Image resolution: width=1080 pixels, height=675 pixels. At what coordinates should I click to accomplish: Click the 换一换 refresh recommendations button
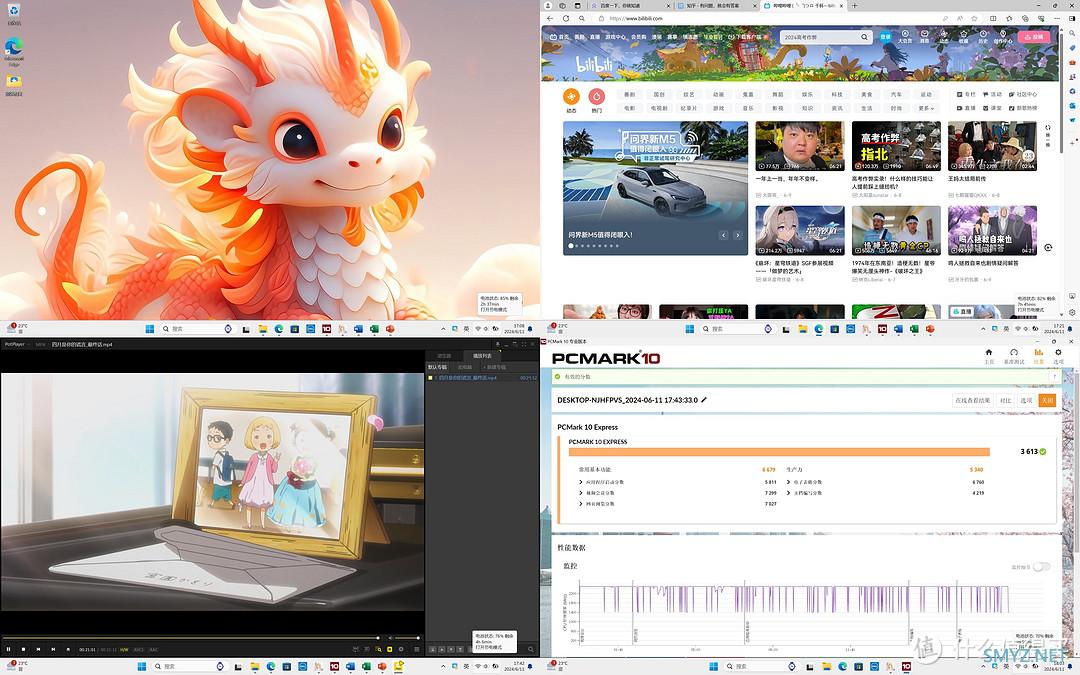[x=1048, y=136]
